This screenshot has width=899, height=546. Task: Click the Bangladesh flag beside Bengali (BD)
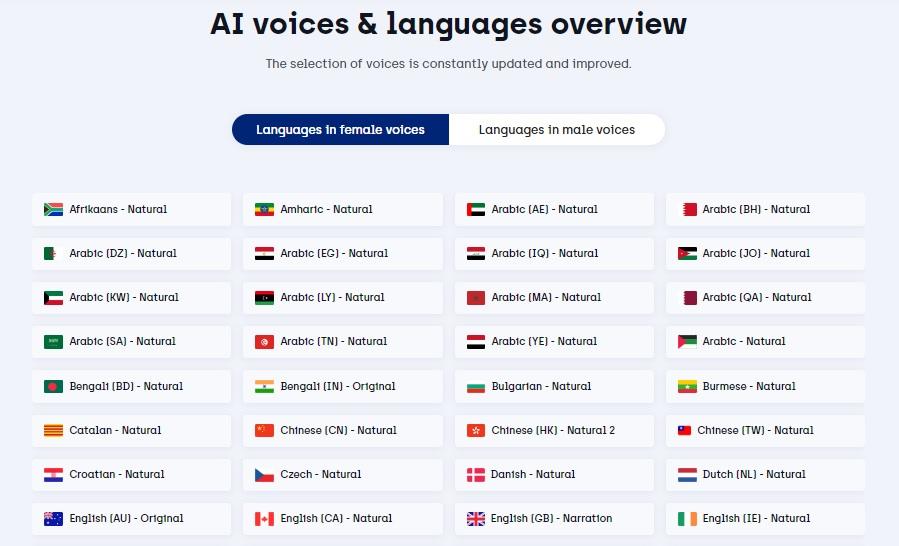coord(53,387)
